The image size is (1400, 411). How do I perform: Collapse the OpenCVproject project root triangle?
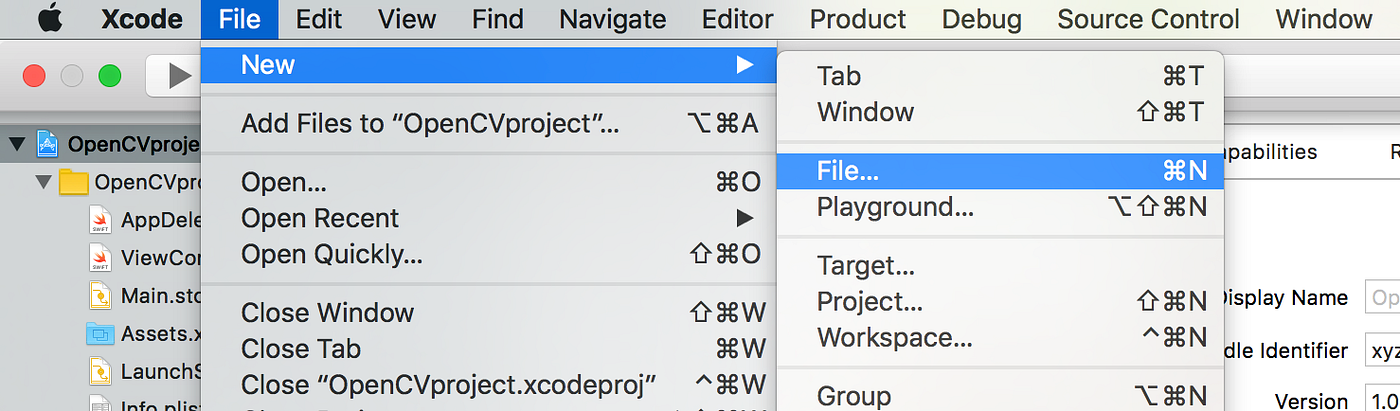click(x=16, y=144)
